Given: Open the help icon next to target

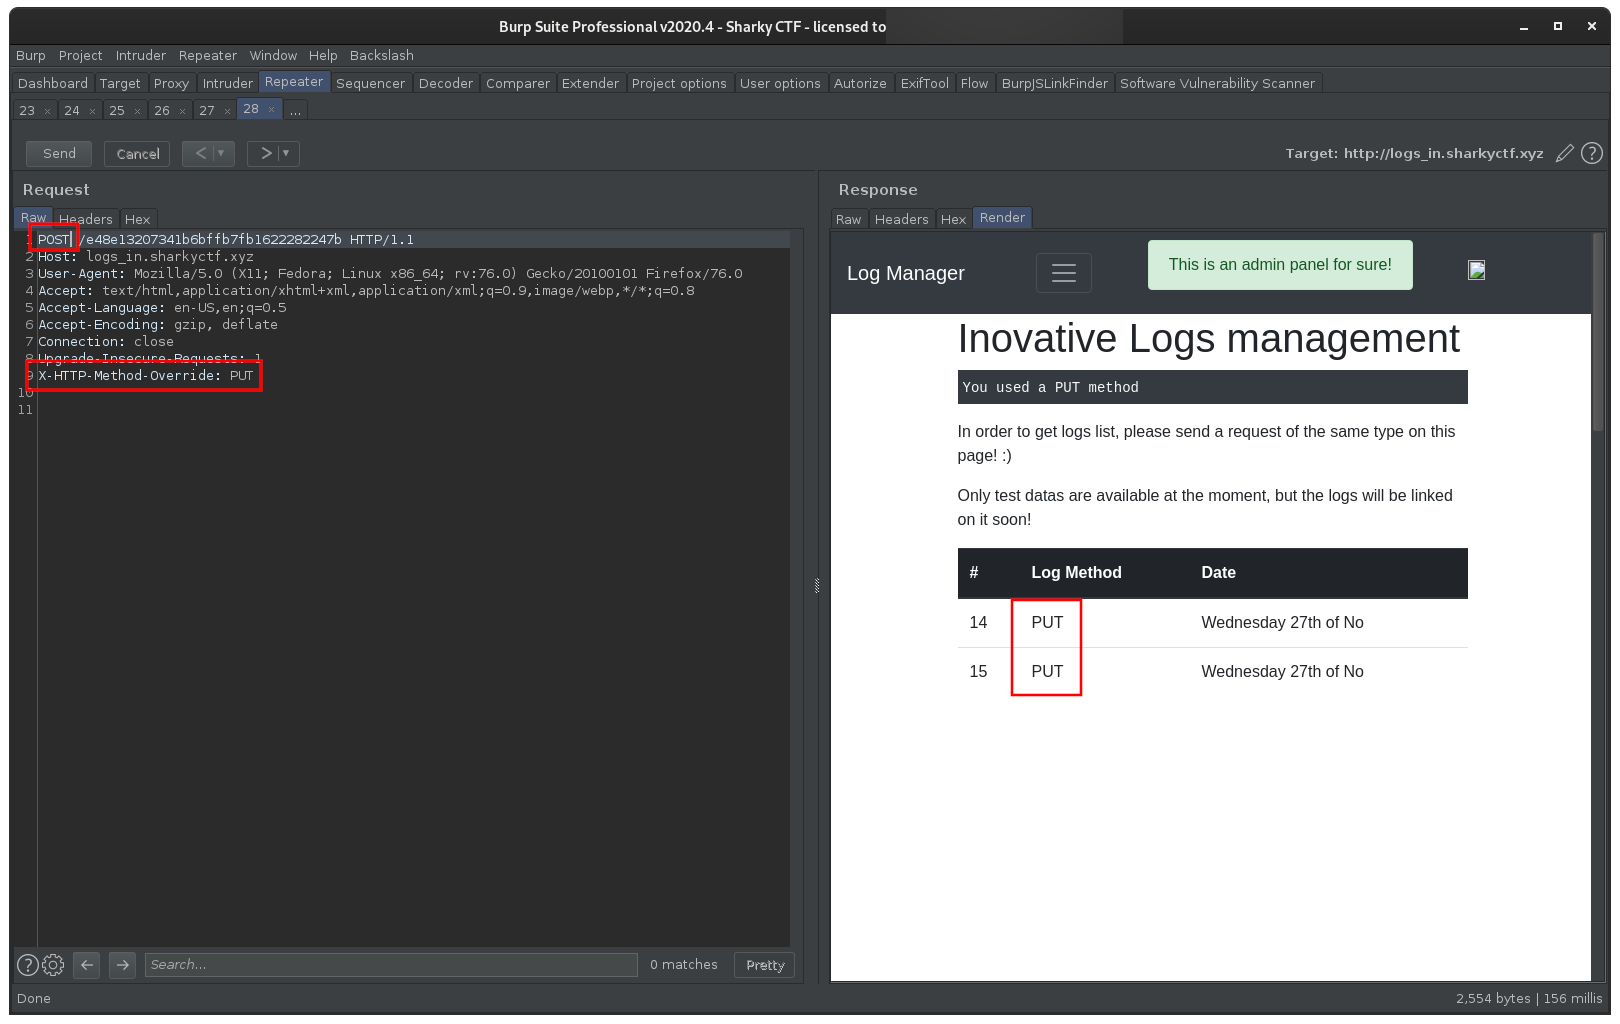Looking at the screenshot, I should (1592, 153).
